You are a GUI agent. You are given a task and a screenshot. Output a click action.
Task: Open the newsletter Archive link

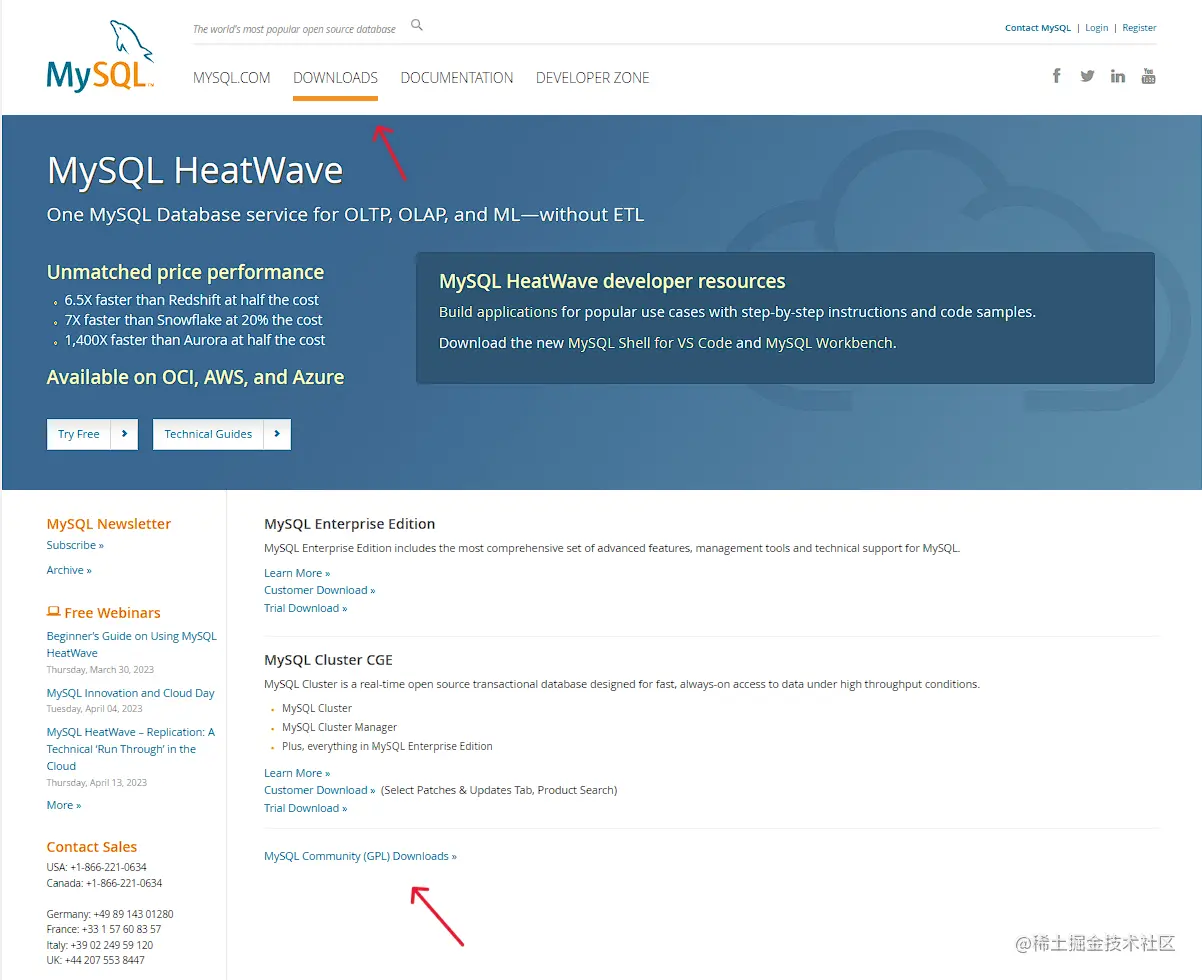click(69, 570)
